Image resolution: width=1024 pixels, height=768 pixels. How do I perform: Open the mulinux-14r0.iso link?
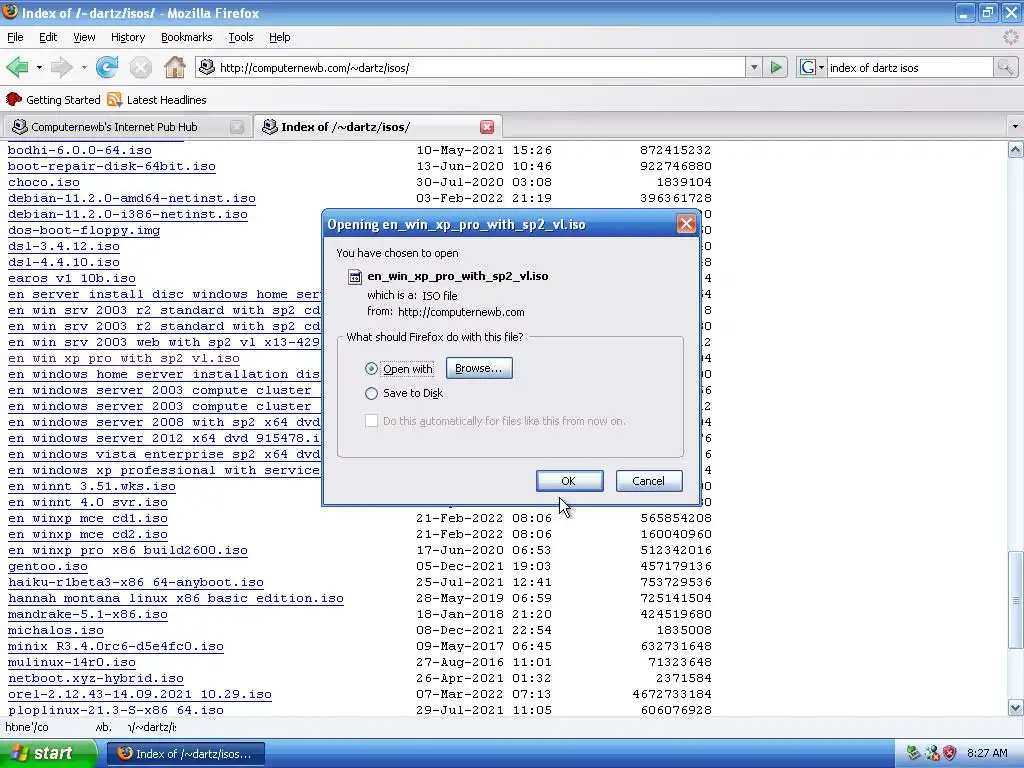click(x=72, y=662)
